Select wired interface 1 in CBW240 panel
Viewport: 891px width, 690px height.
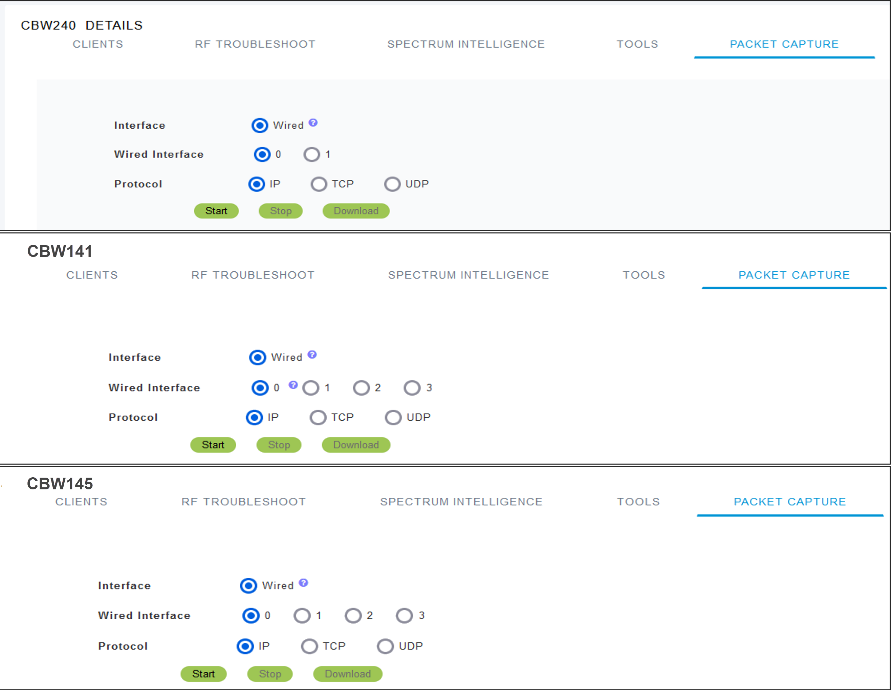311,155
